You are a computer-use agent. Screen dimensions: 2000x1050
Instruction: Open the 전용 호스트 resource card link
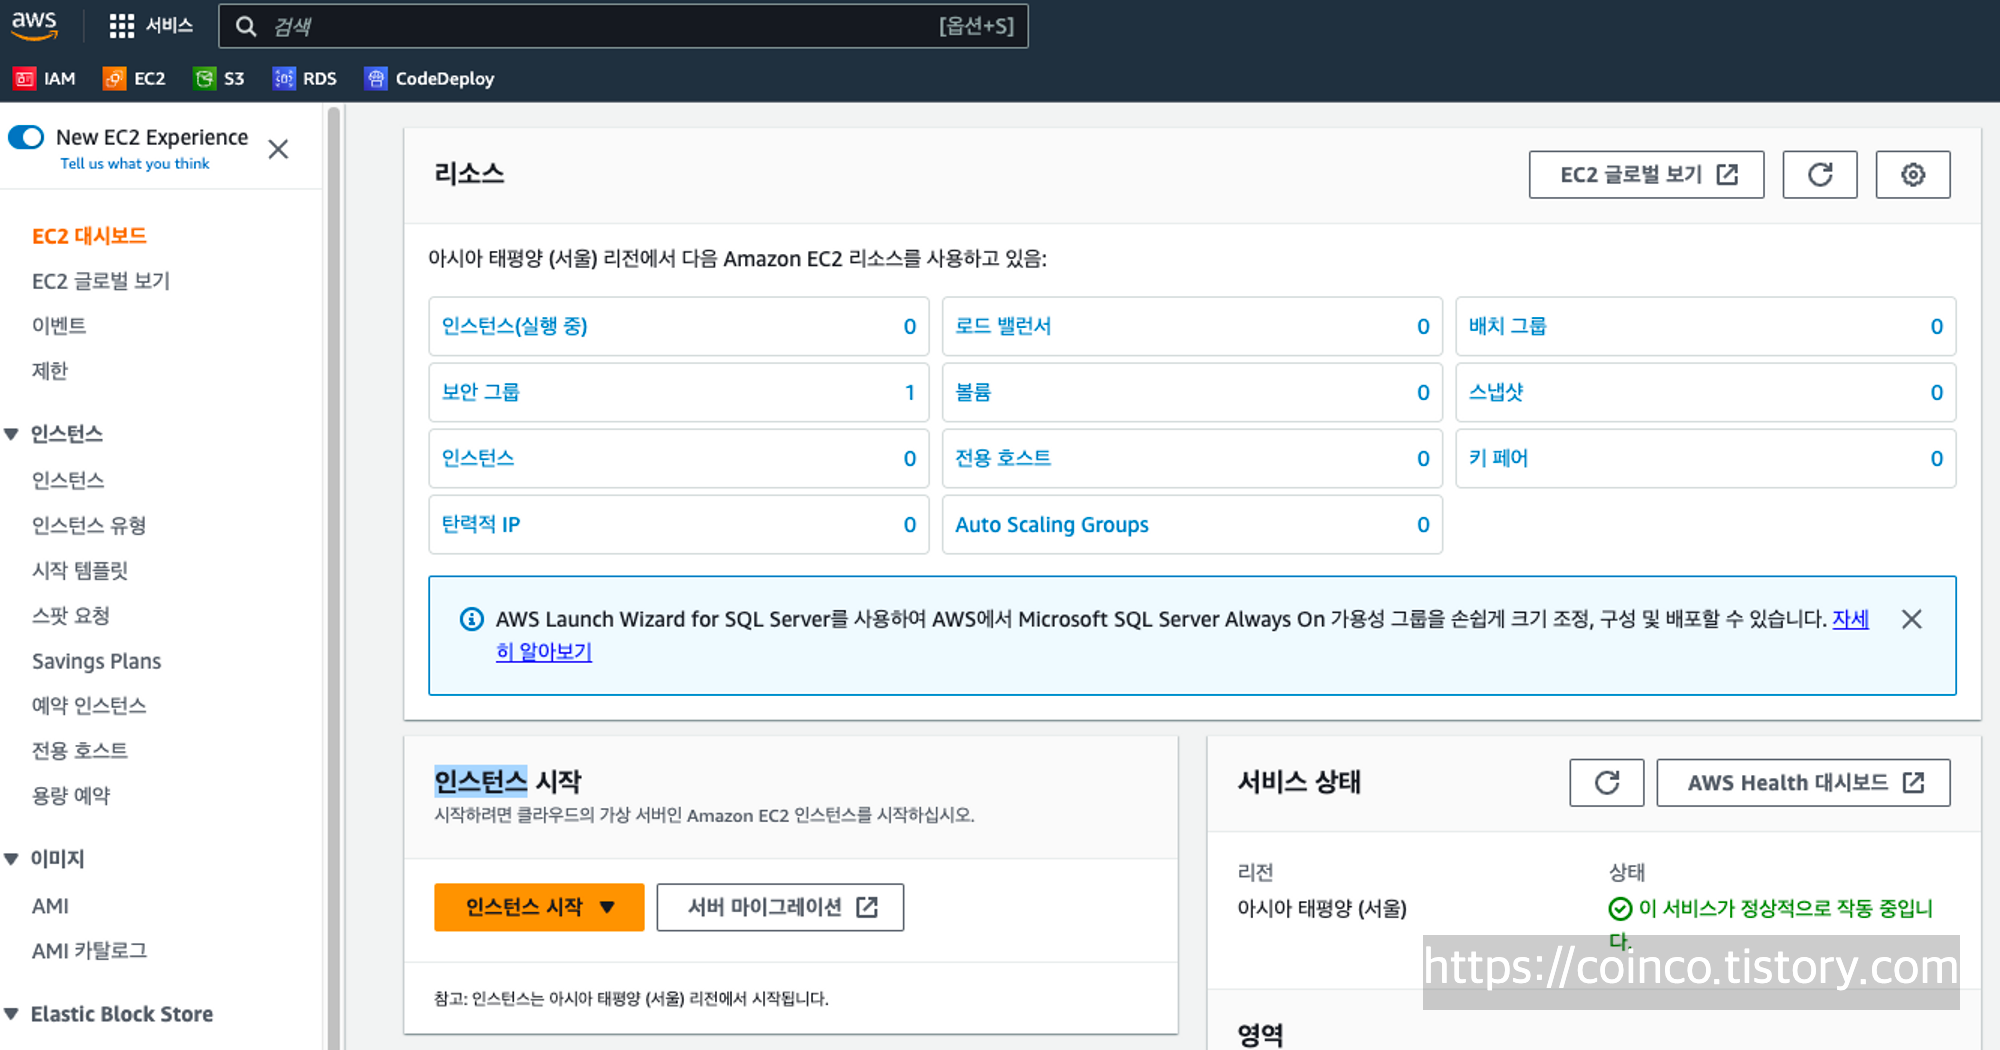pos(1003,458)
